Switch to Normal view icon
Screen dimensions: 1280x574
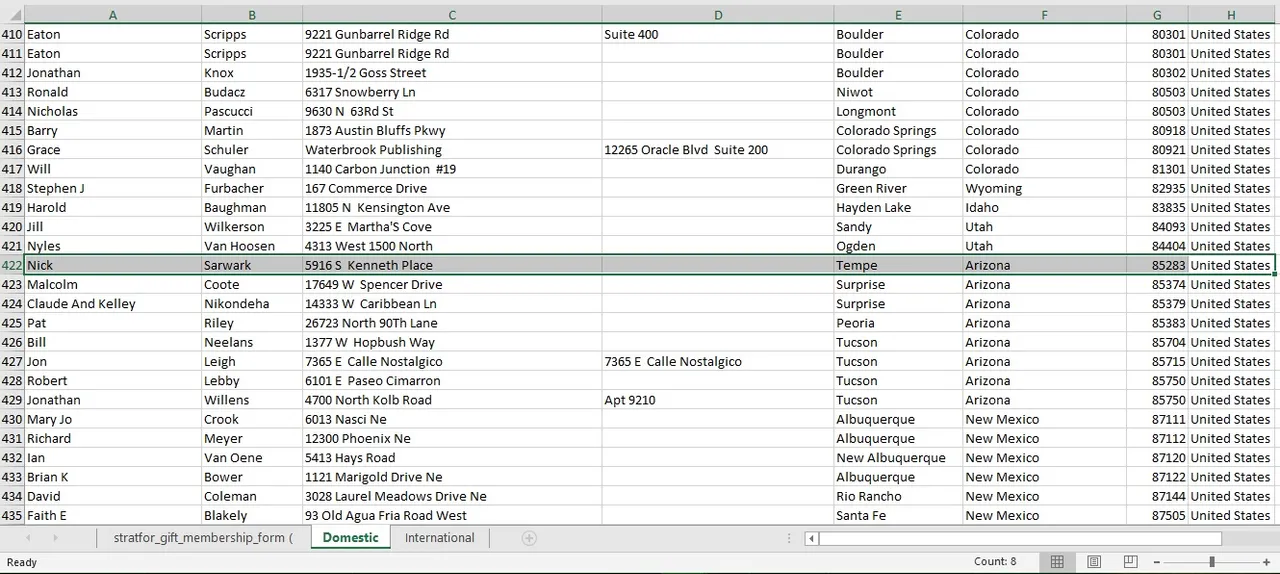[1057, 562]
